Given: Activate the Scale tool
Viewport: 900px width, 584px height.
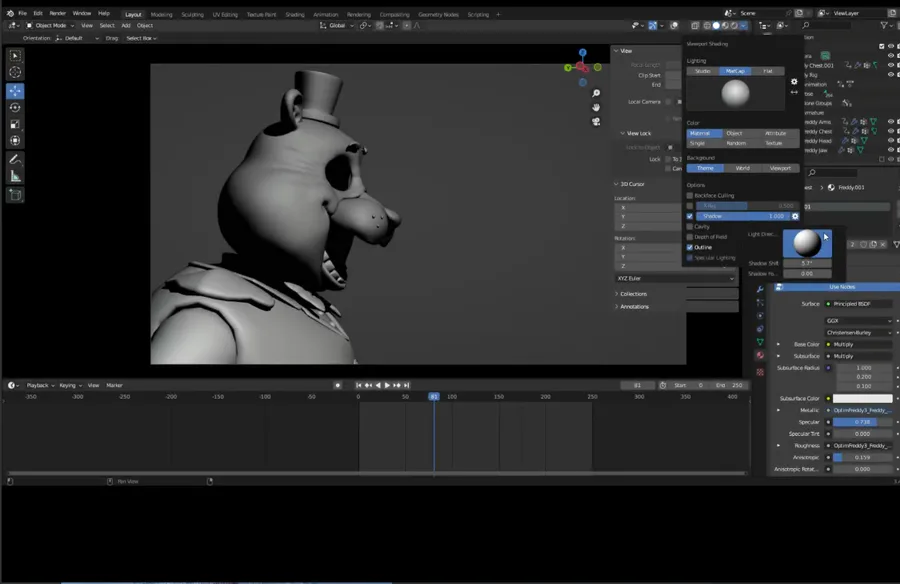Looking at the screenshot, I should click(15, 124).
